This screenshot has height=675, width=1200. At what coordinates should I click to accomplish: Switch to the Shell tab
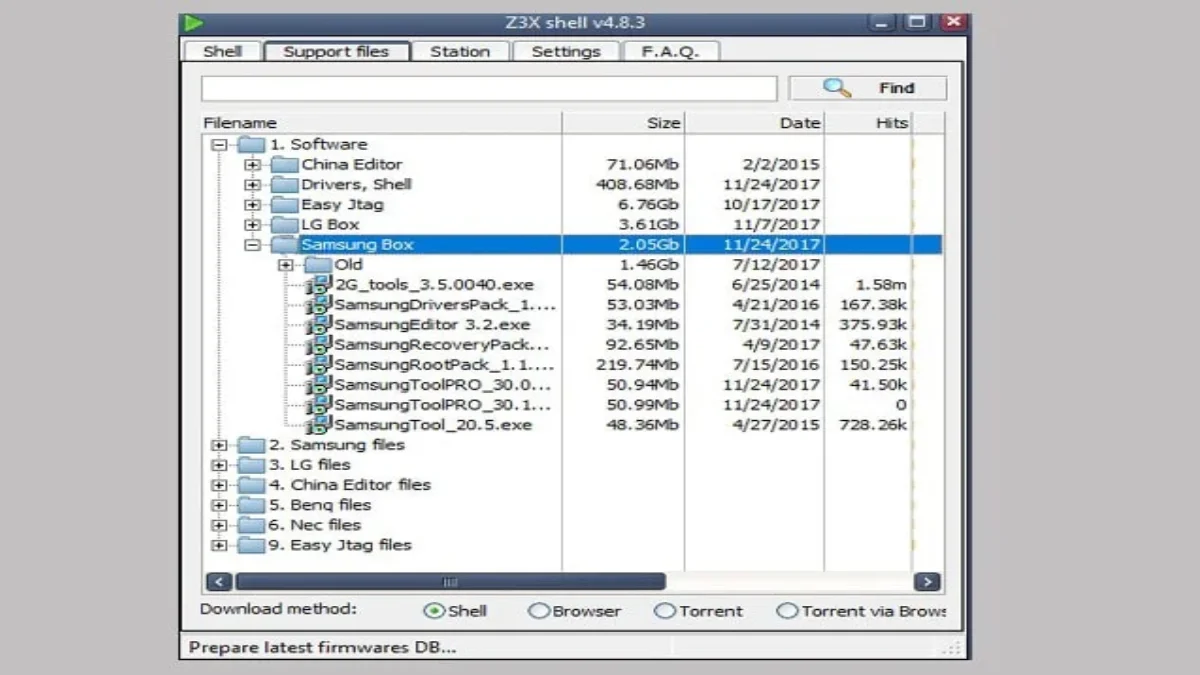[222, 51]
